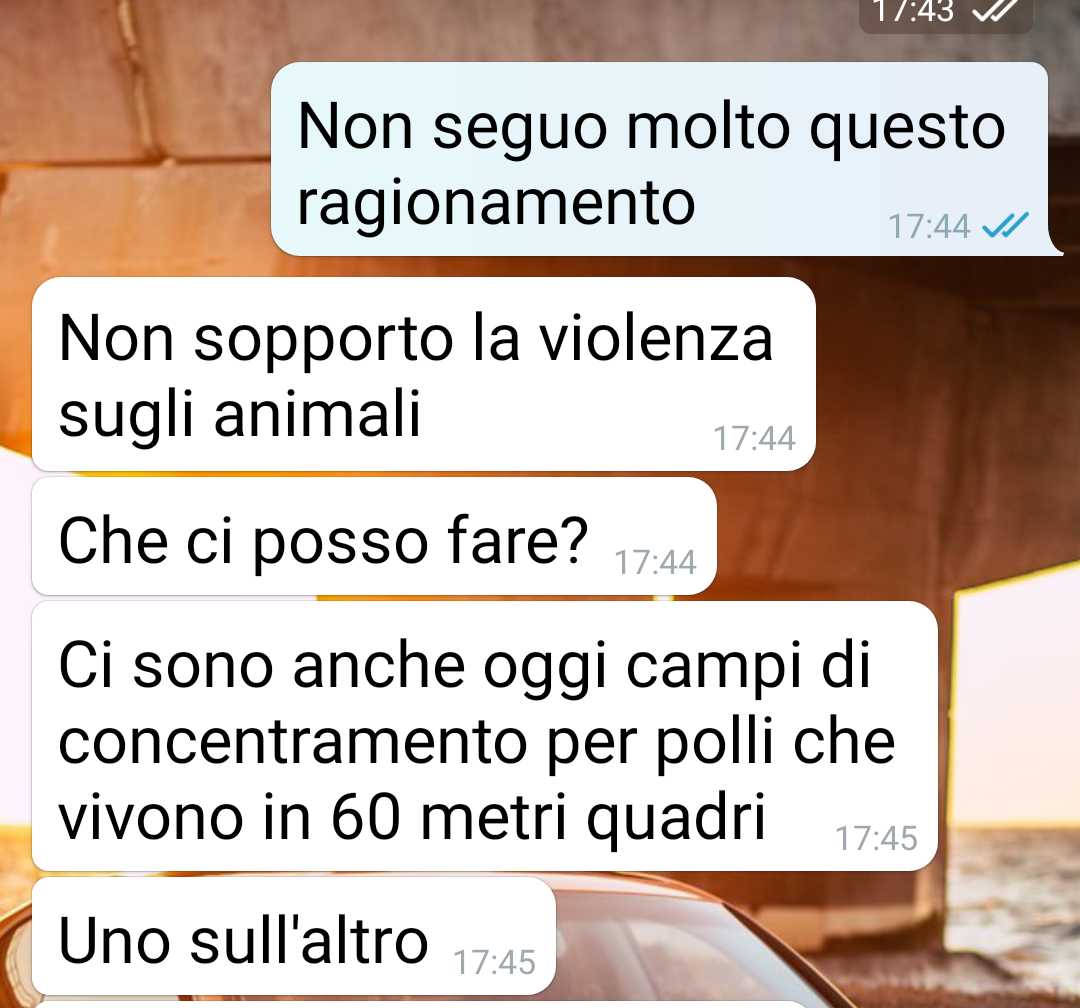
Task: Click the timestamp on 'sugli animali' message
Action: [754, 438]
